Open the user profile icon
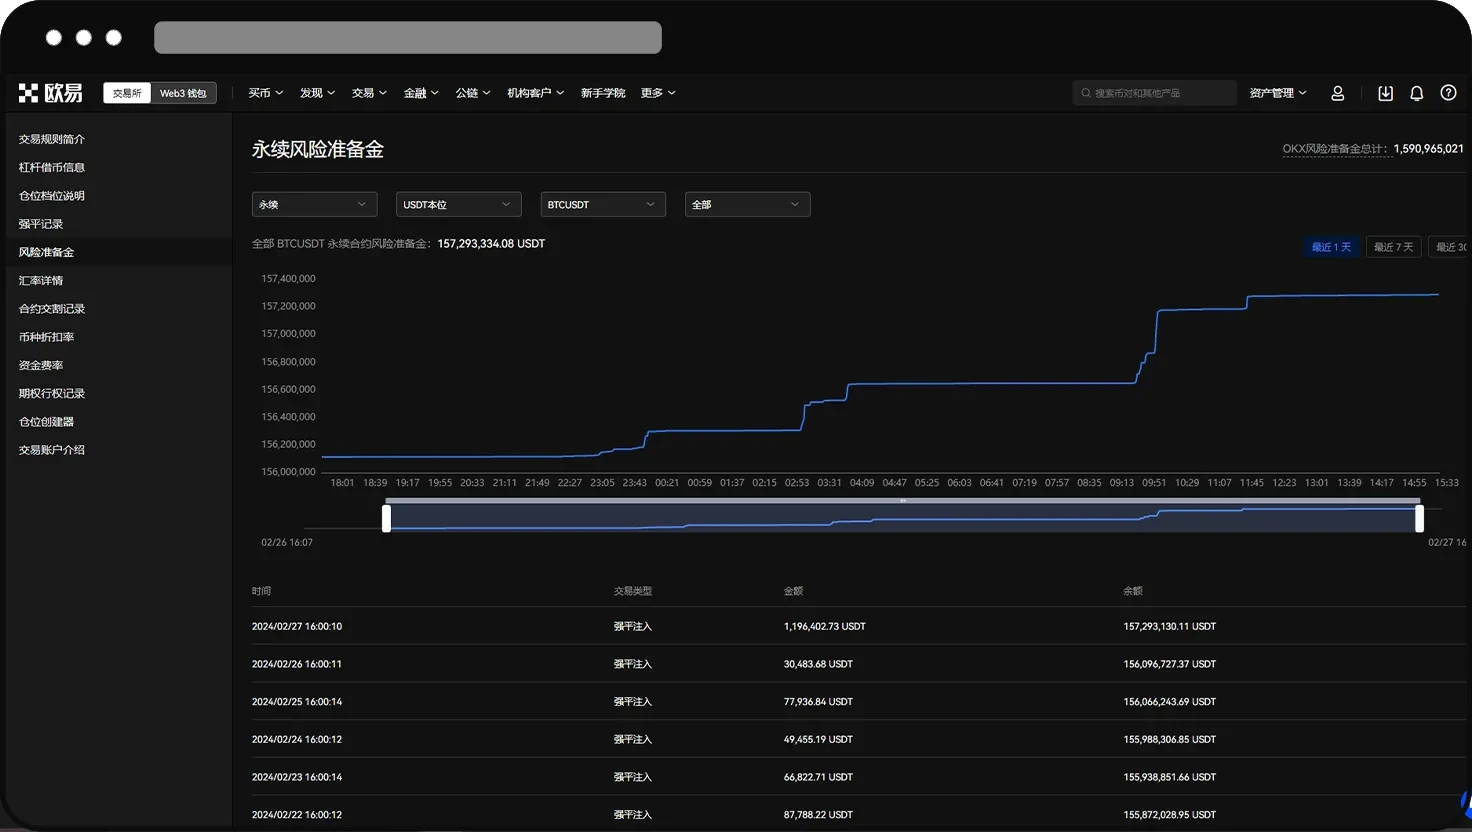This screenshot has width=1472, height=832. 1337,93
